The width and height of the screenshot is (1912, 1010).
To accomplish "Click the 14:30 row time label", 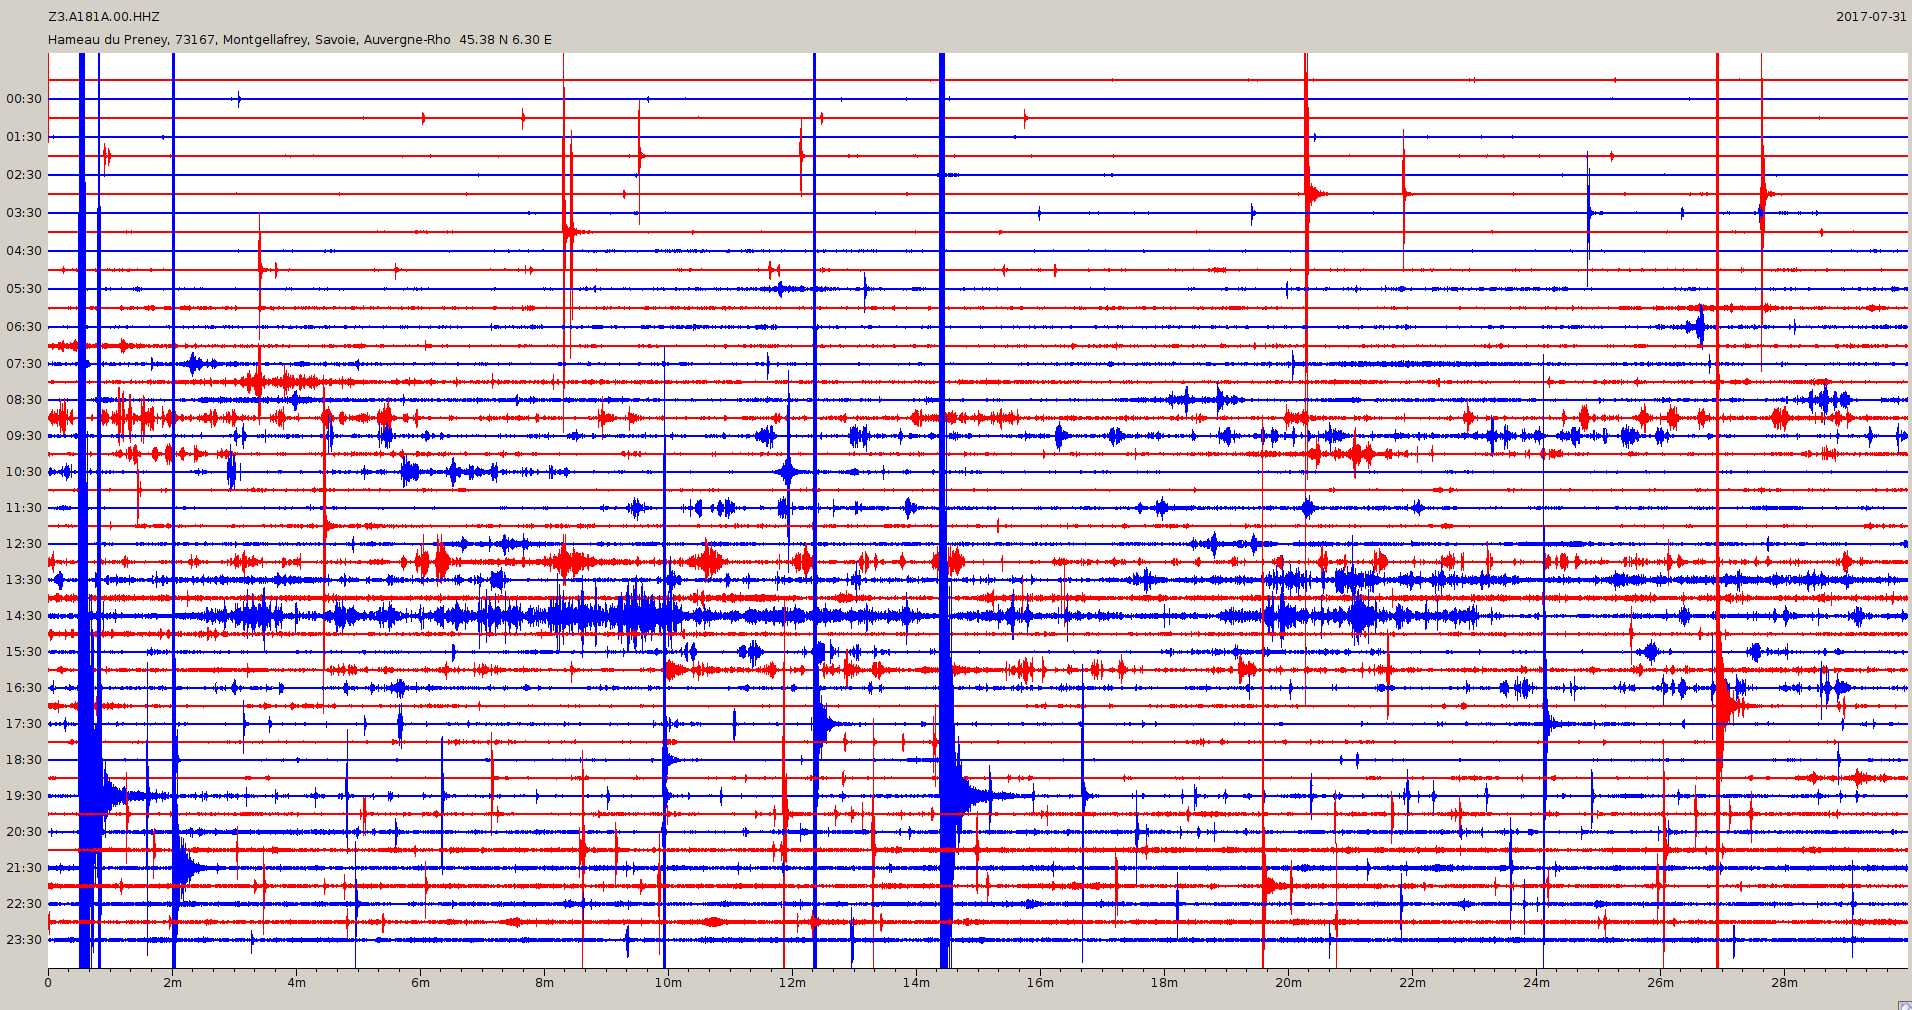I will pos(24,616).
